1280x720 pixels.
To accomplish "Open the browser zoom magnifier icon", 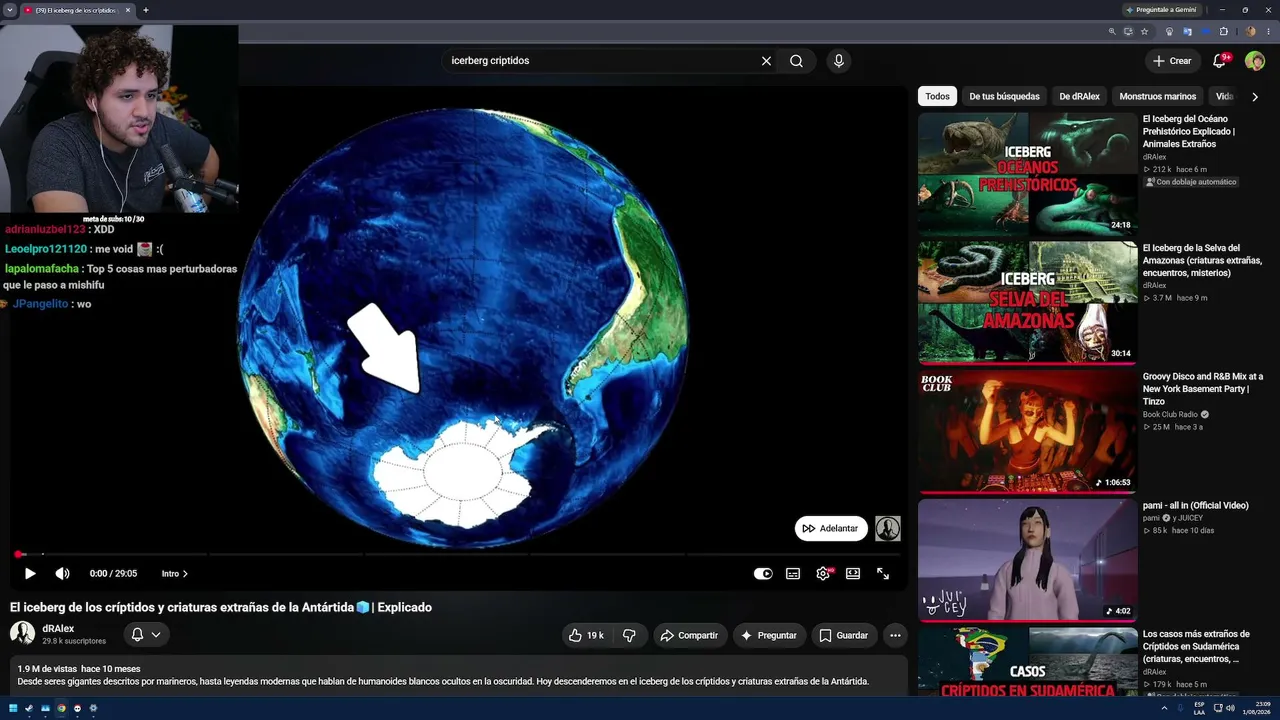I will (x=1112, y=31).
